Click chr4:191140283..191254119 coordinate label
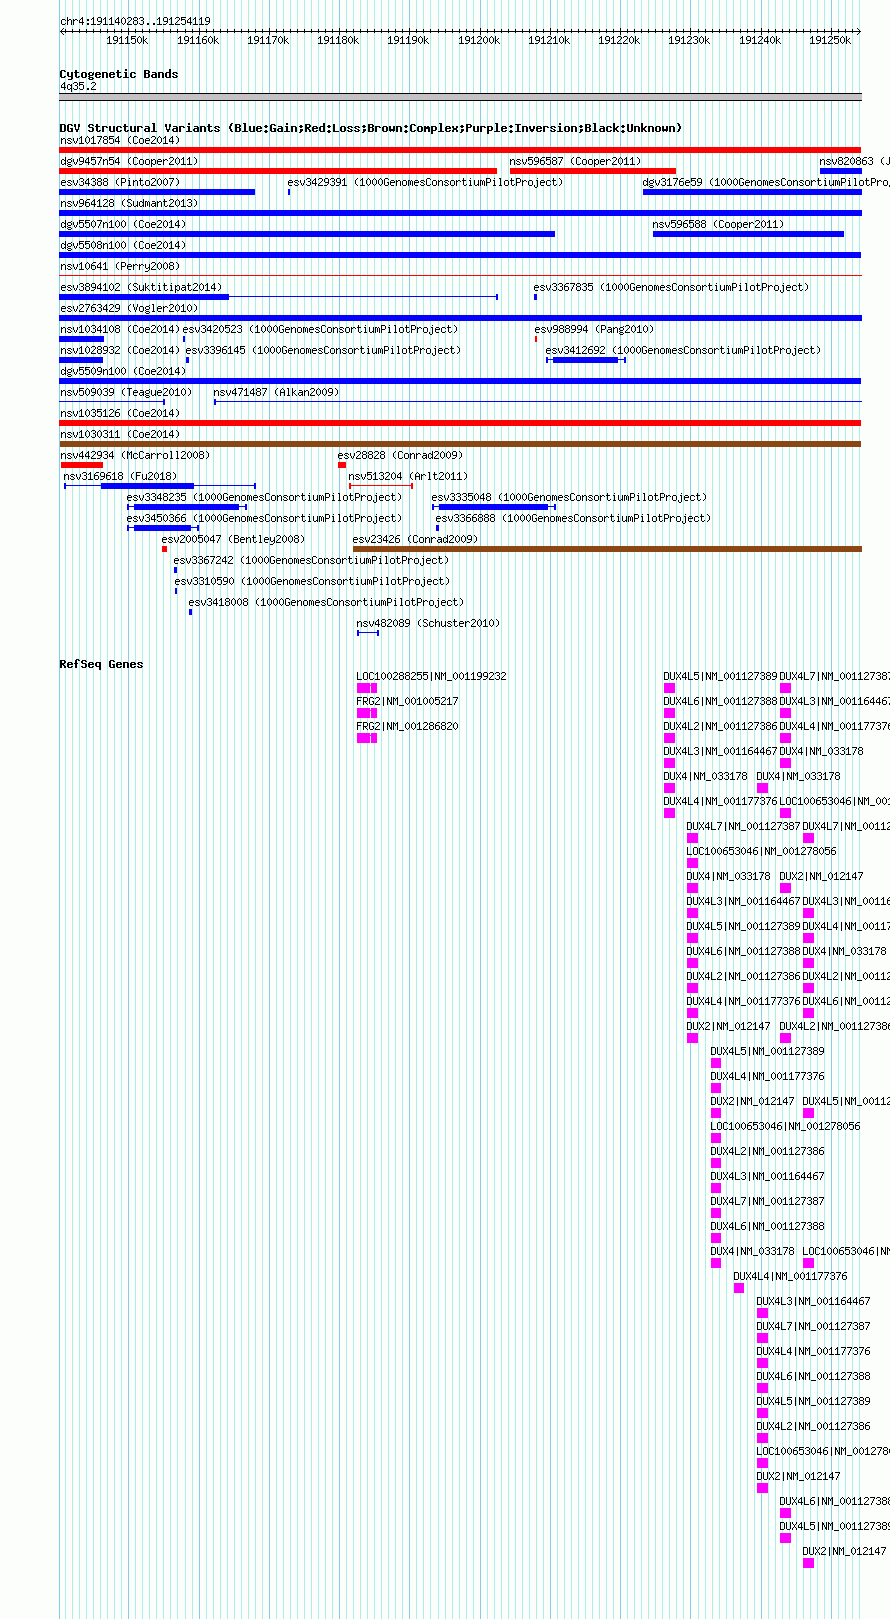 (x=135, y=21)
